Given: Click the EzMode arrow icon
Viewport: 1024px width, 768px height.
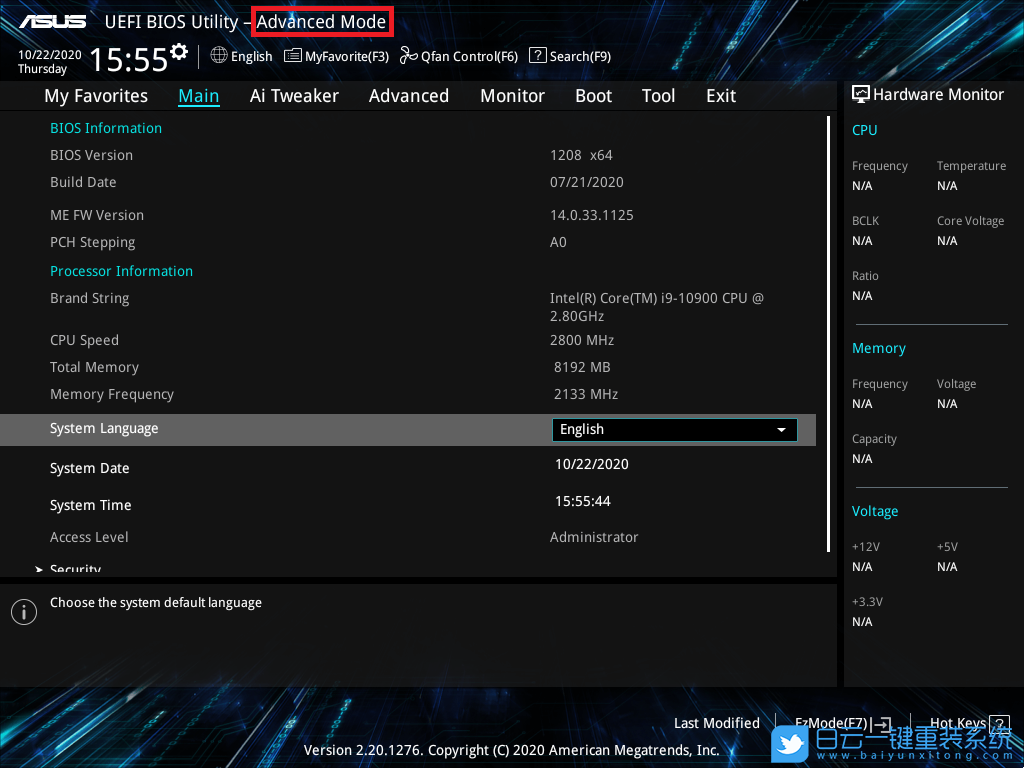Looking at the screenshot, I should click(881, 723).
